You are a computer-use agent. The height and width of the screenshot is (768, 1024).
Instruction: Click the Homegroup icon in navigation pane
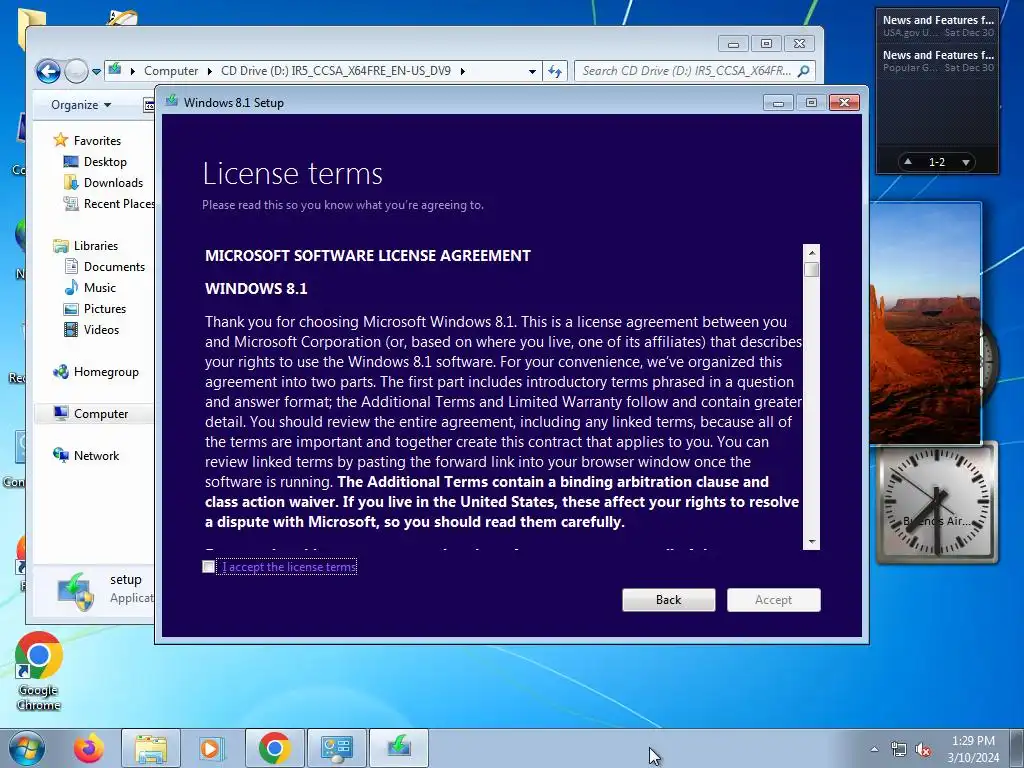pos(61,372)
